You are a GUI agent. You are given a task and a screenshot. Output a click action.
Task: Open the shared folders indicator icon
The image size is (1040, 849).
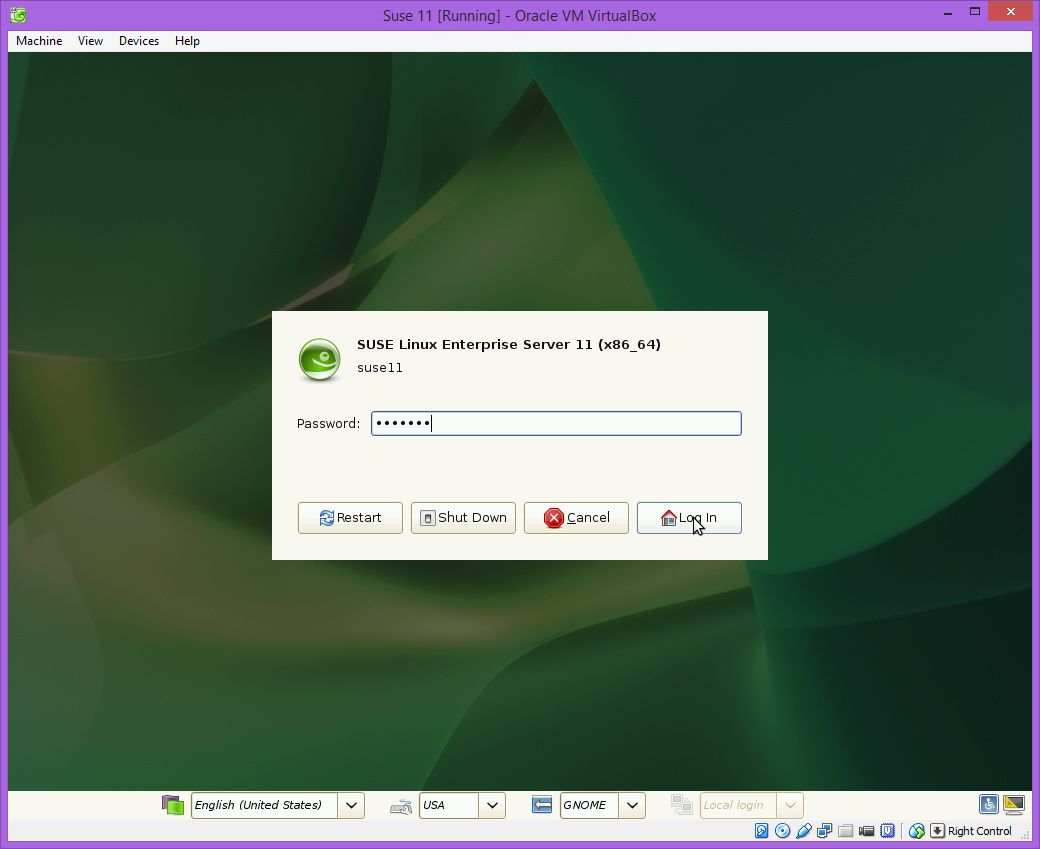(x=845, y=830)
